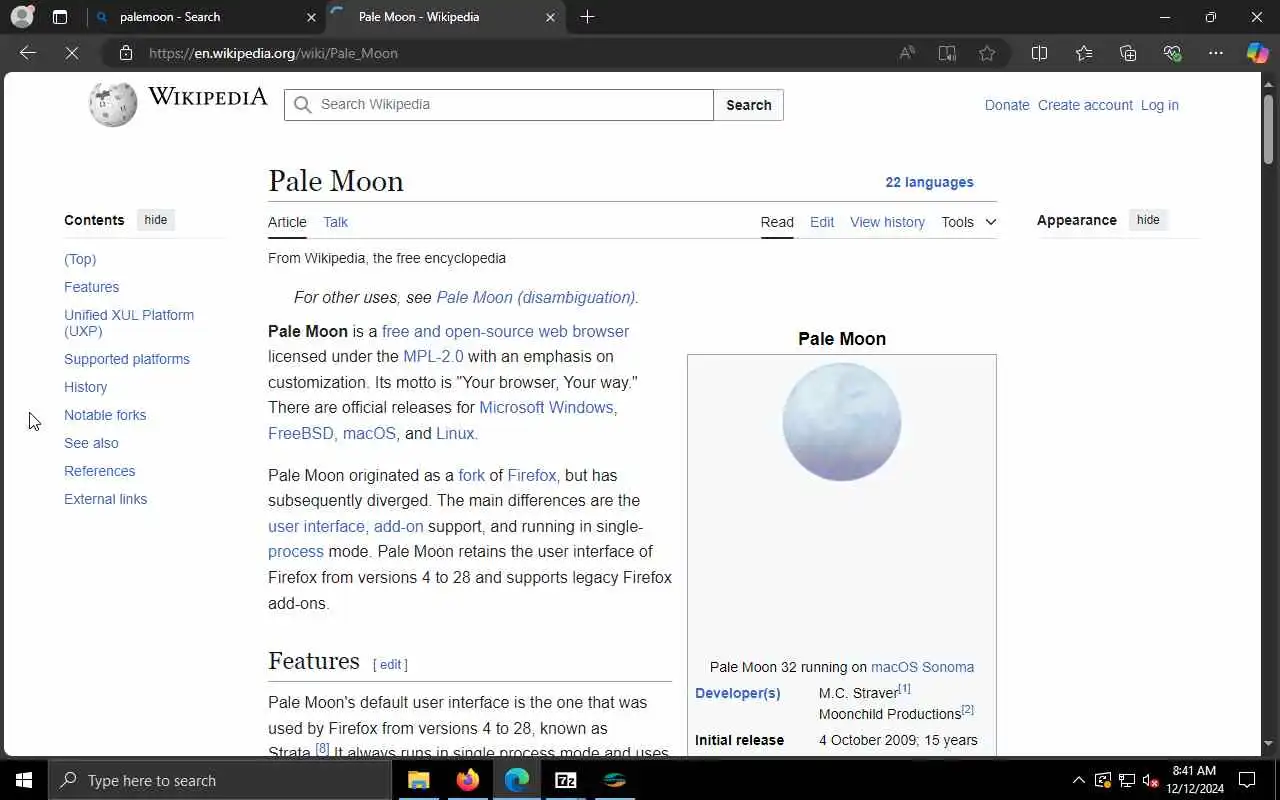Stop loading the page with X icon
The image size is (1280, 800).
(x=72, y=53)
